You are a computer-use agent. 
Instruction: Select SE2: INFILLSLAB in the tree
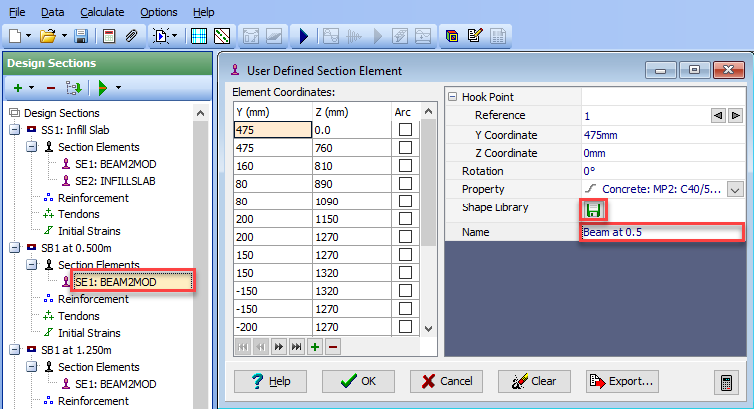[115, 181]
